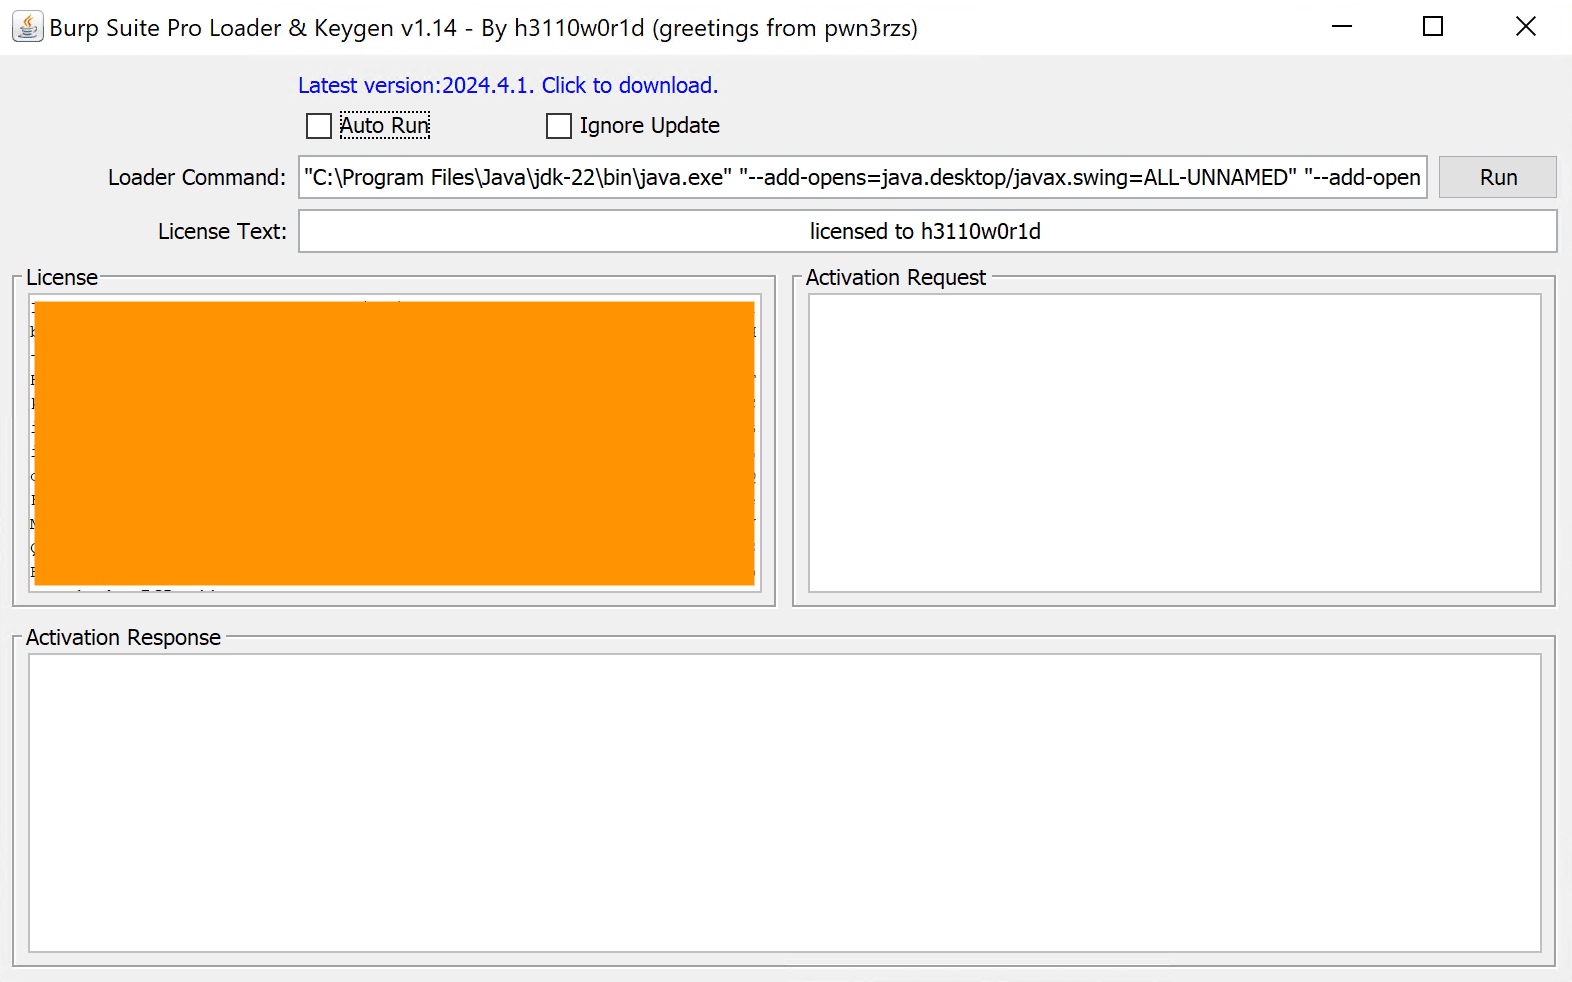Click inside the License text area

coord(395,443)
